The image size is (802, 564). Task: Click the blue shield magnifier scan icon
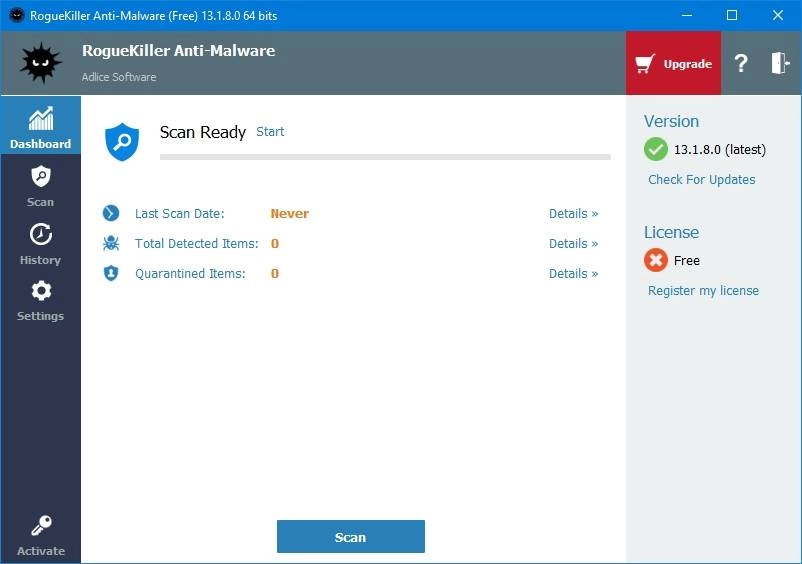point(122,142)
